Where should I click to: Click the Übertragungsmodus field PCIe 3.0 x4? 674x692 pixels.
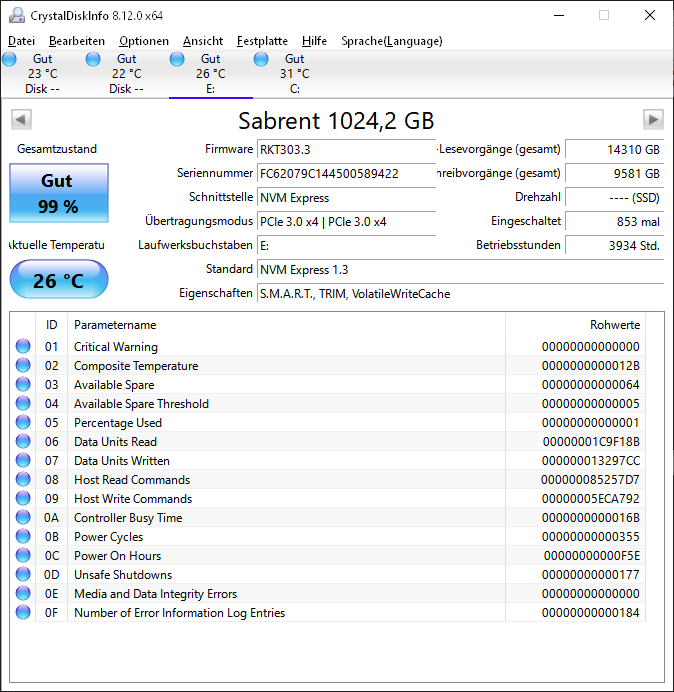pyautogui.click(x=346, y=222)
